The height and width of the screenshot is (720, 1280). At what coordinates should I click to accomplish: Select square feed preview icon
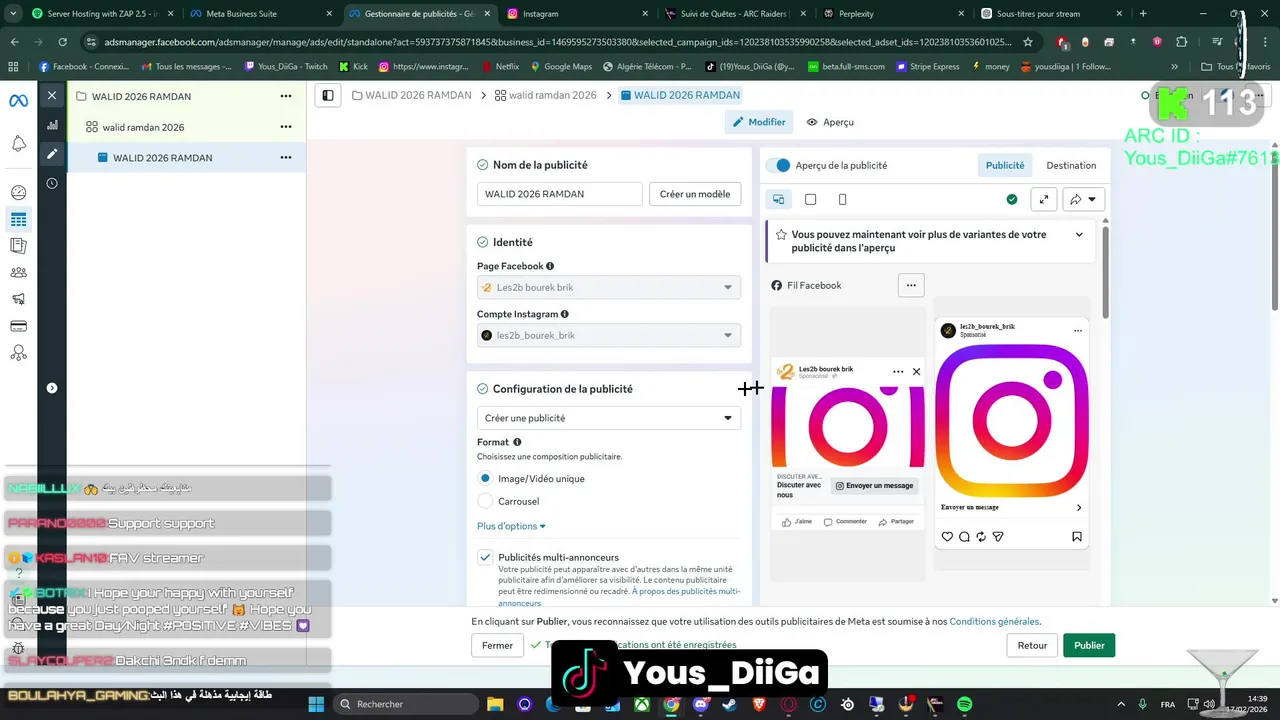point(810,199)
